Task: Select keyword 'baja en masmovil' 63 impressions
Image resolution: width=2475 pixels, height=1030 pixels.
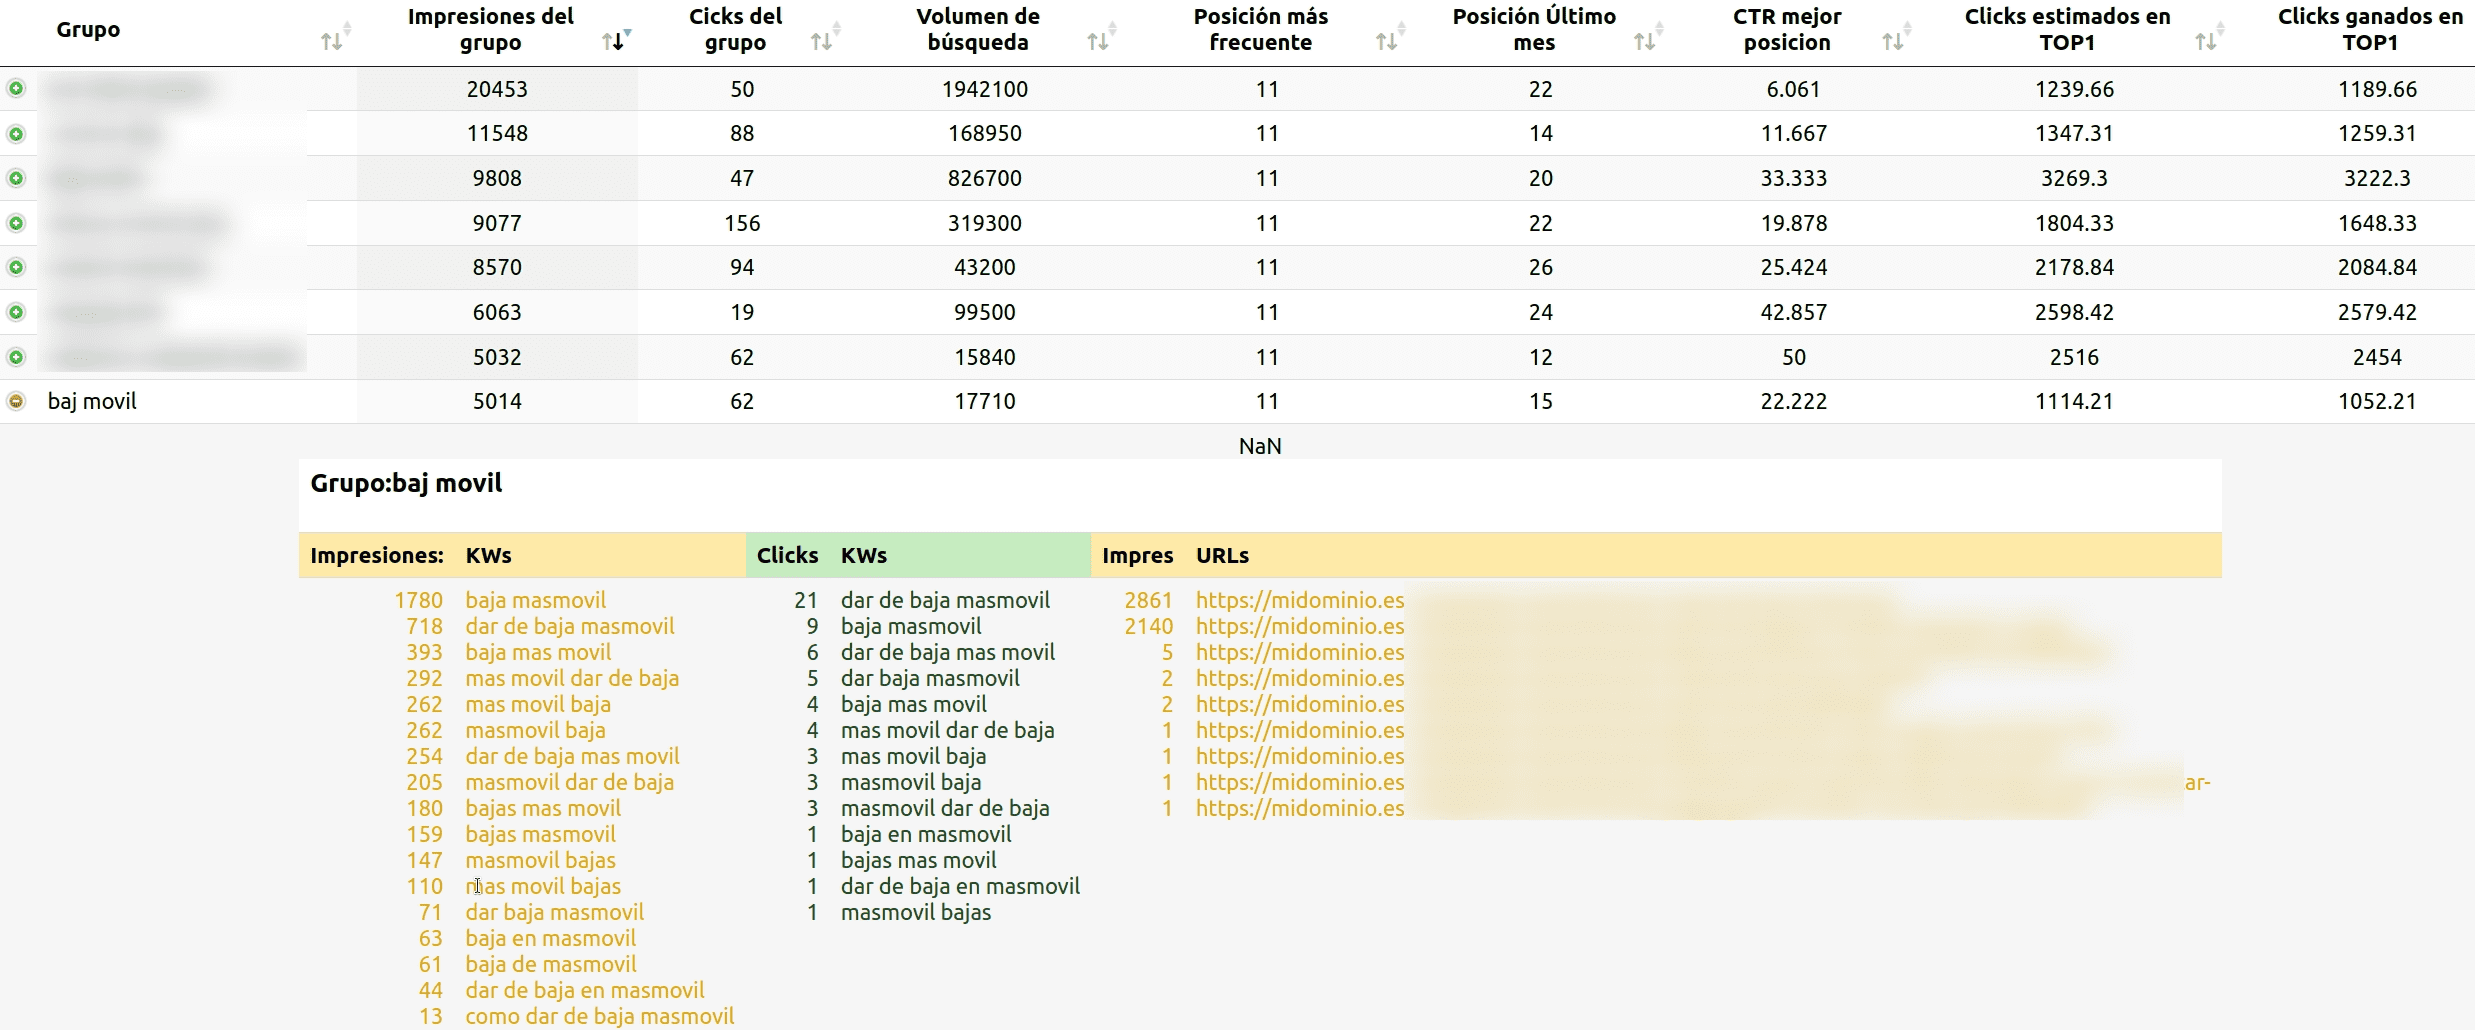Action: [x=550, y=938]
